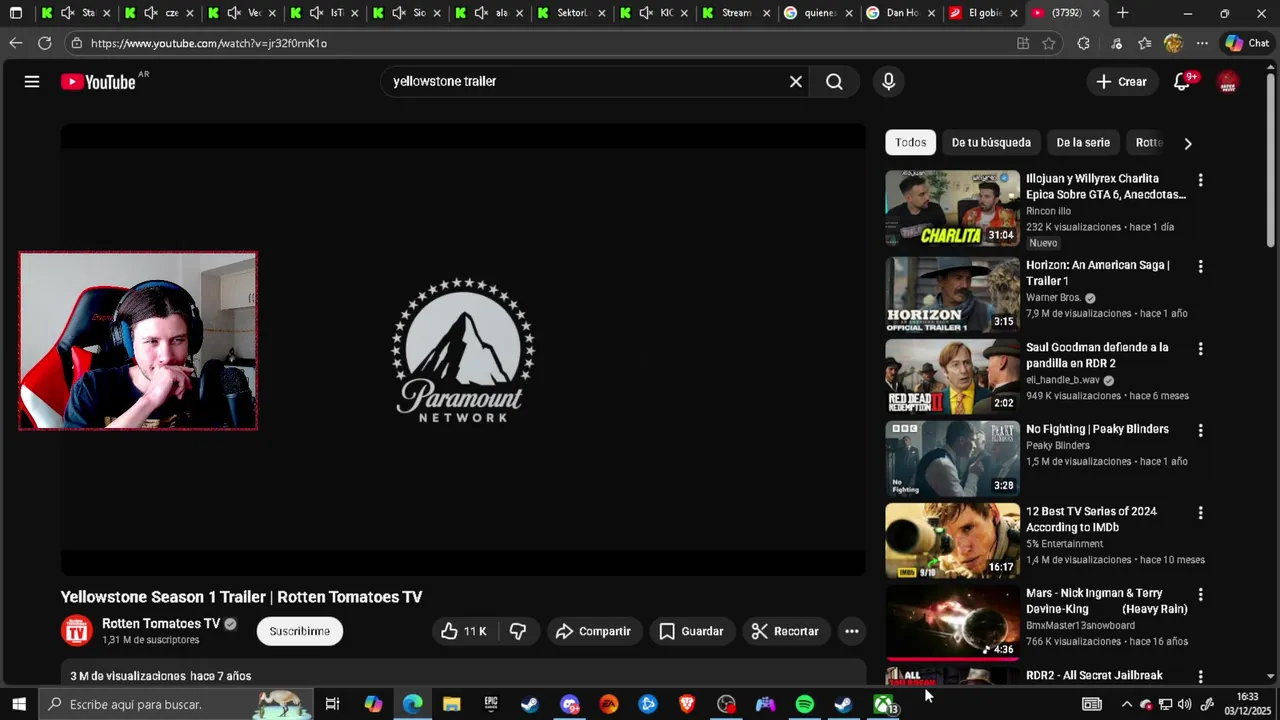This screenshot has width=1280, height=720.
Task: Open the Copilot Chat button
Action: pyautogui.click(x=1247, y=43)
